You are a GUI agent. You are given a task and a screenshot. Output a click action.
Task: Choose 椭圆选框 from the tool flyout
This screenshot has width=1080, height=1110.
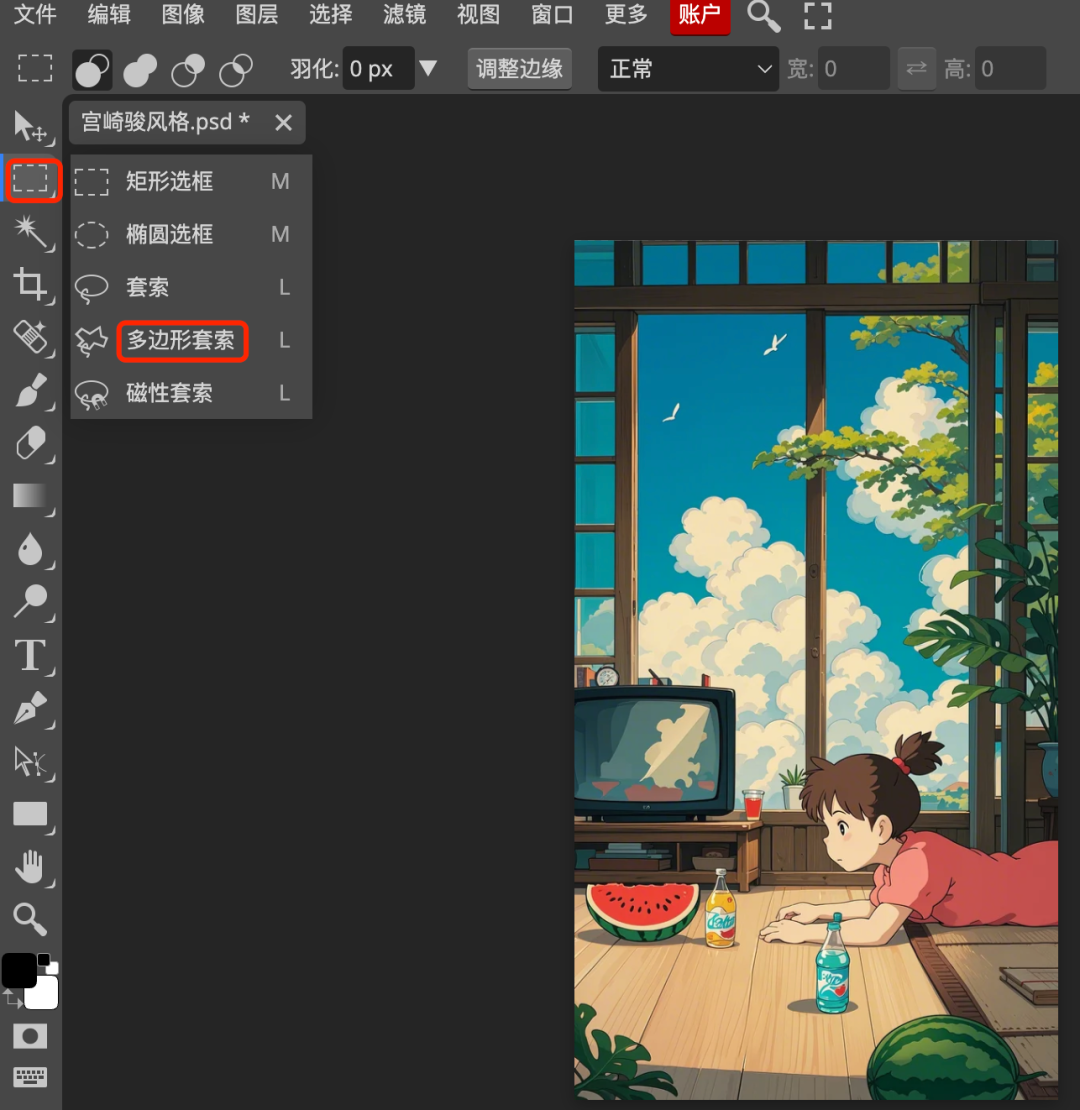pos(191,234)
